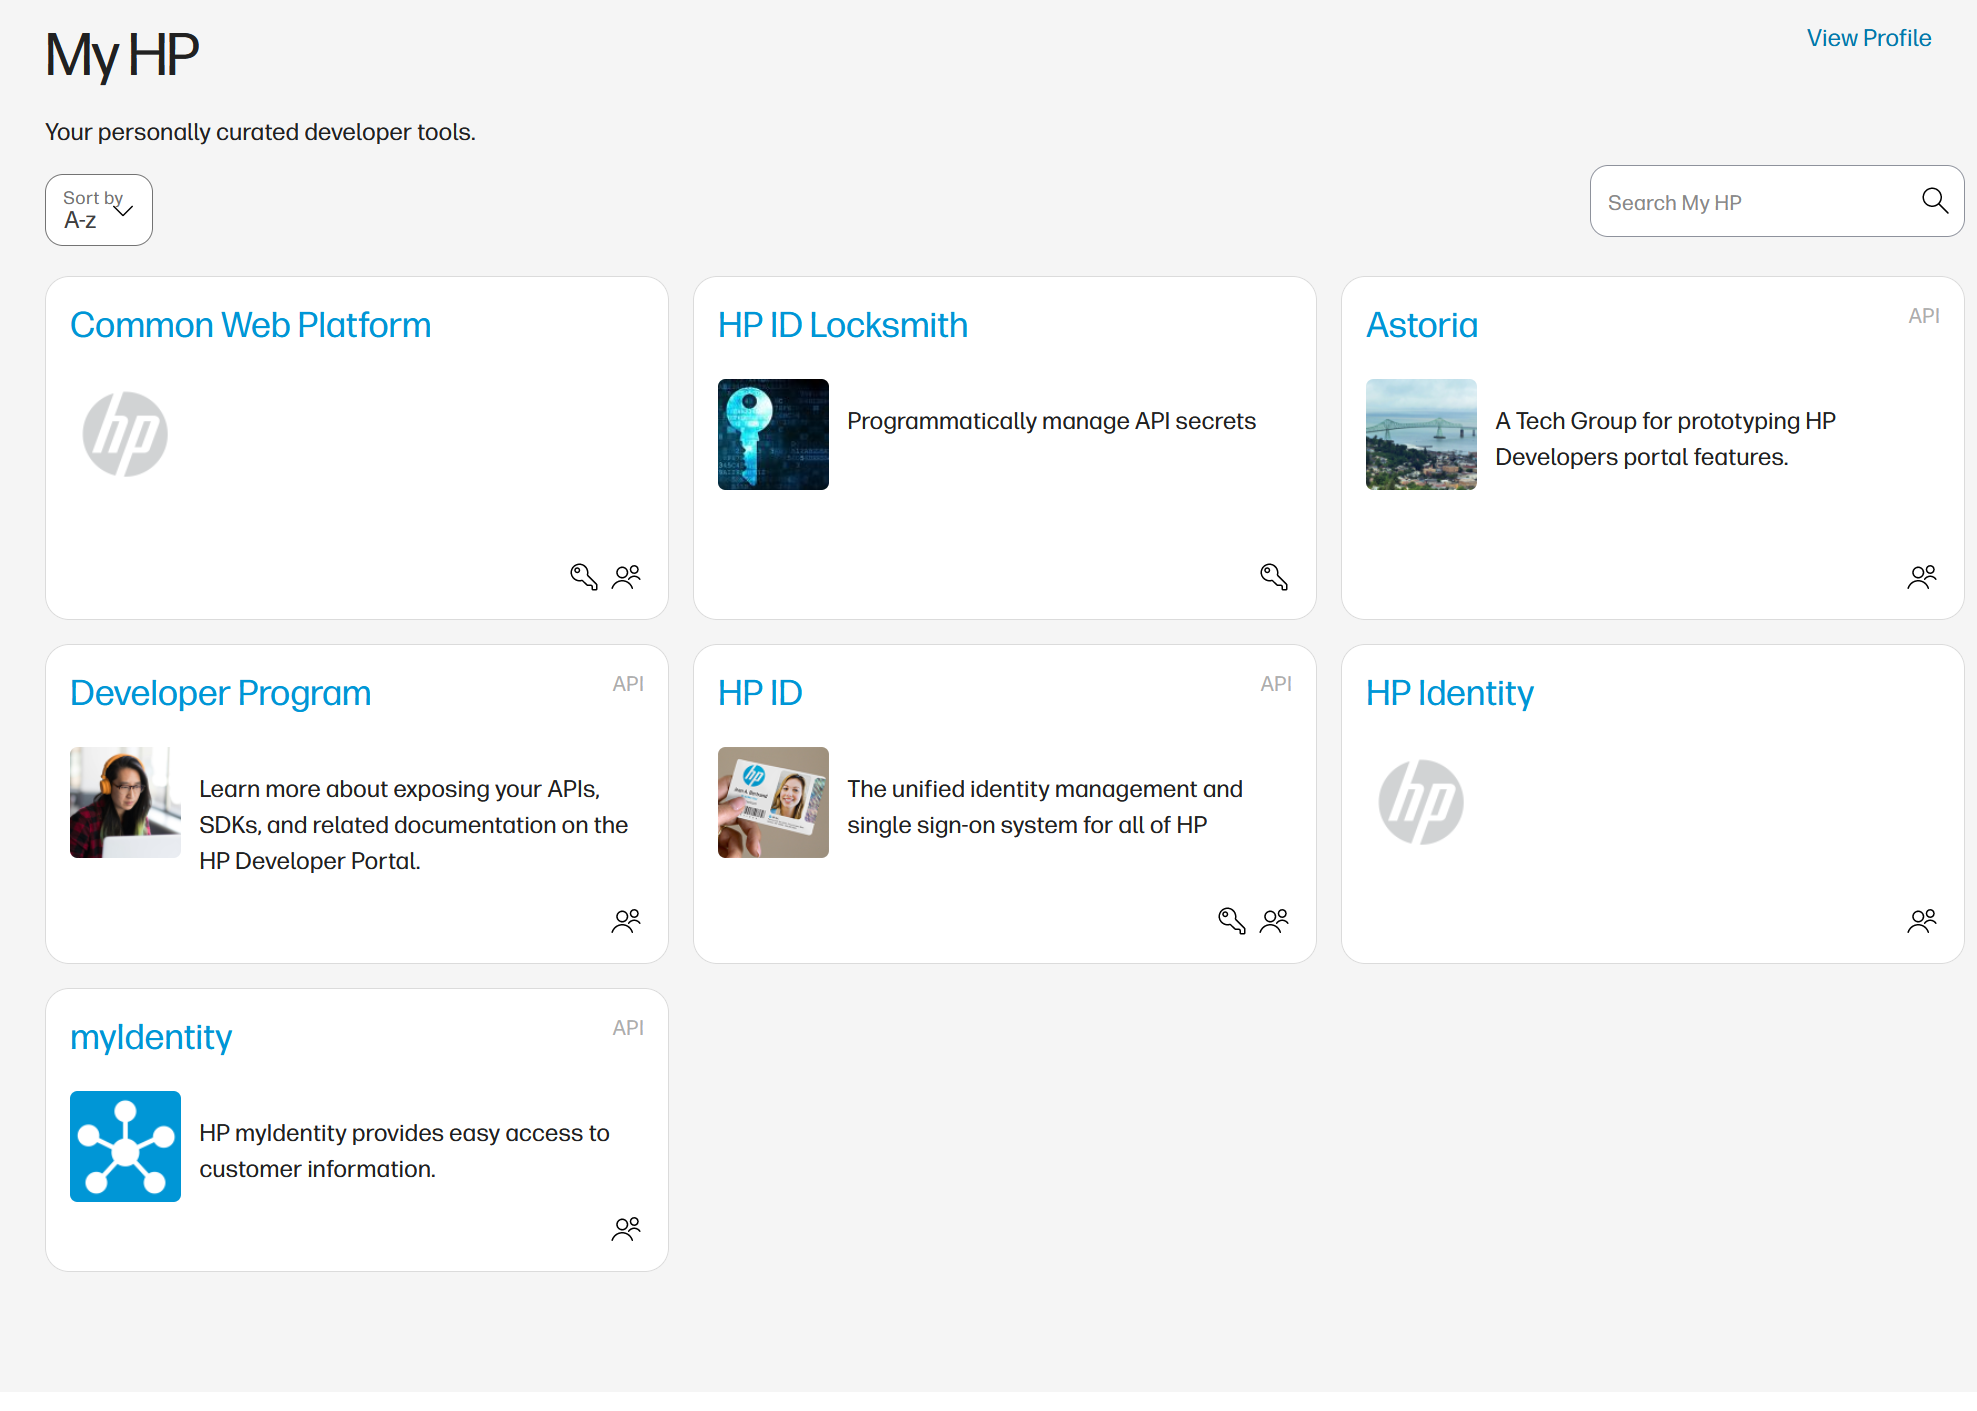The image size is (1977, 1411).
Task: Click the magnifier icon in Search My HP
Action: [x=1935, y=201]
